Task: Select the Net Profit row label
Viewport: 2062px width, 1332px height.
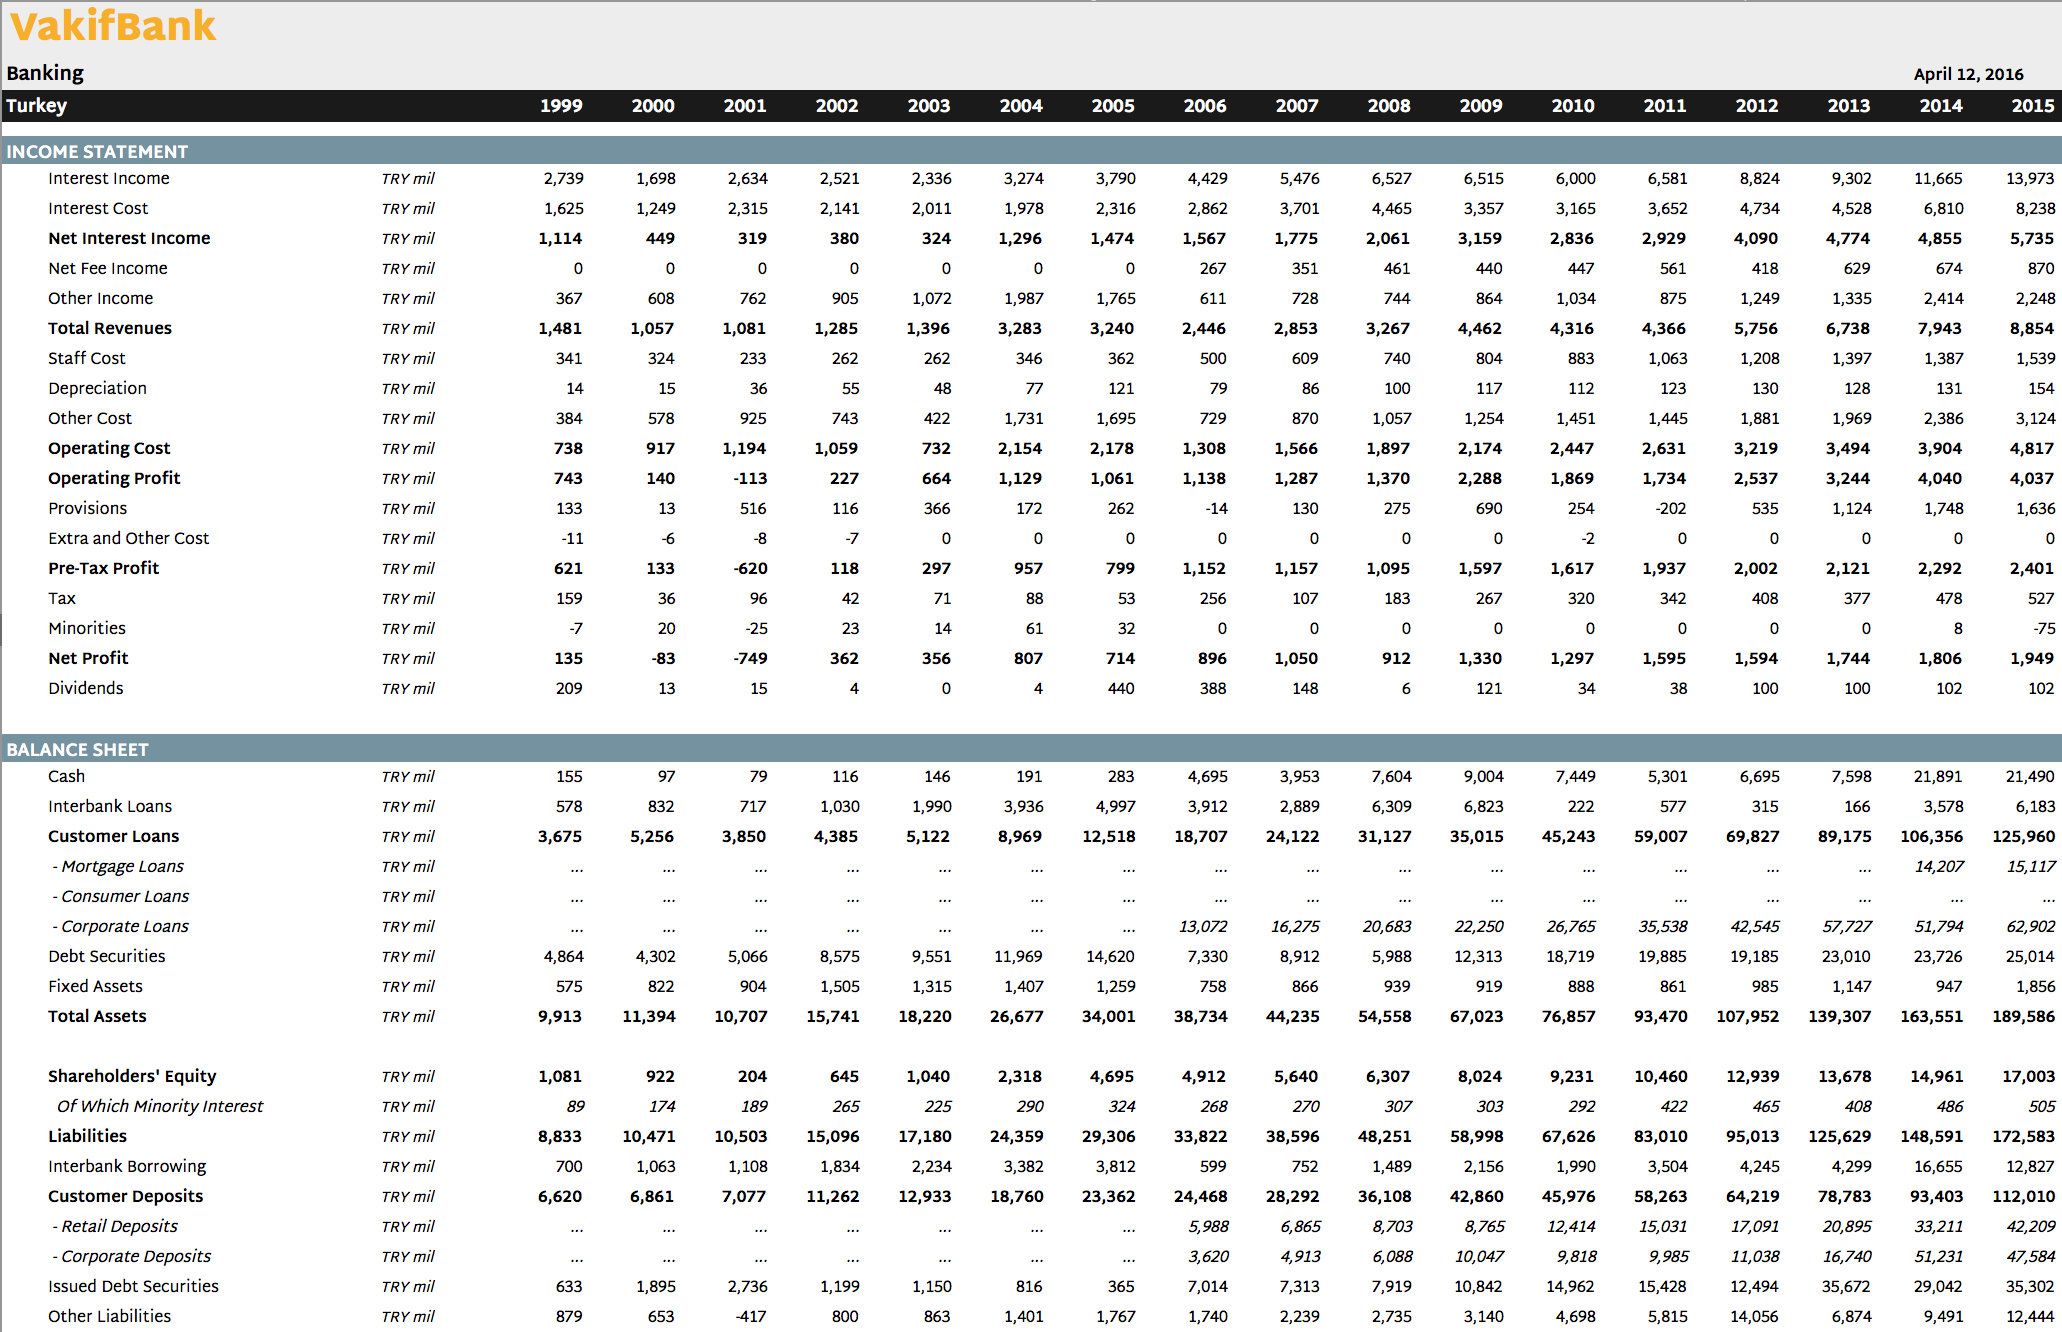Action: tap(88, 658)
